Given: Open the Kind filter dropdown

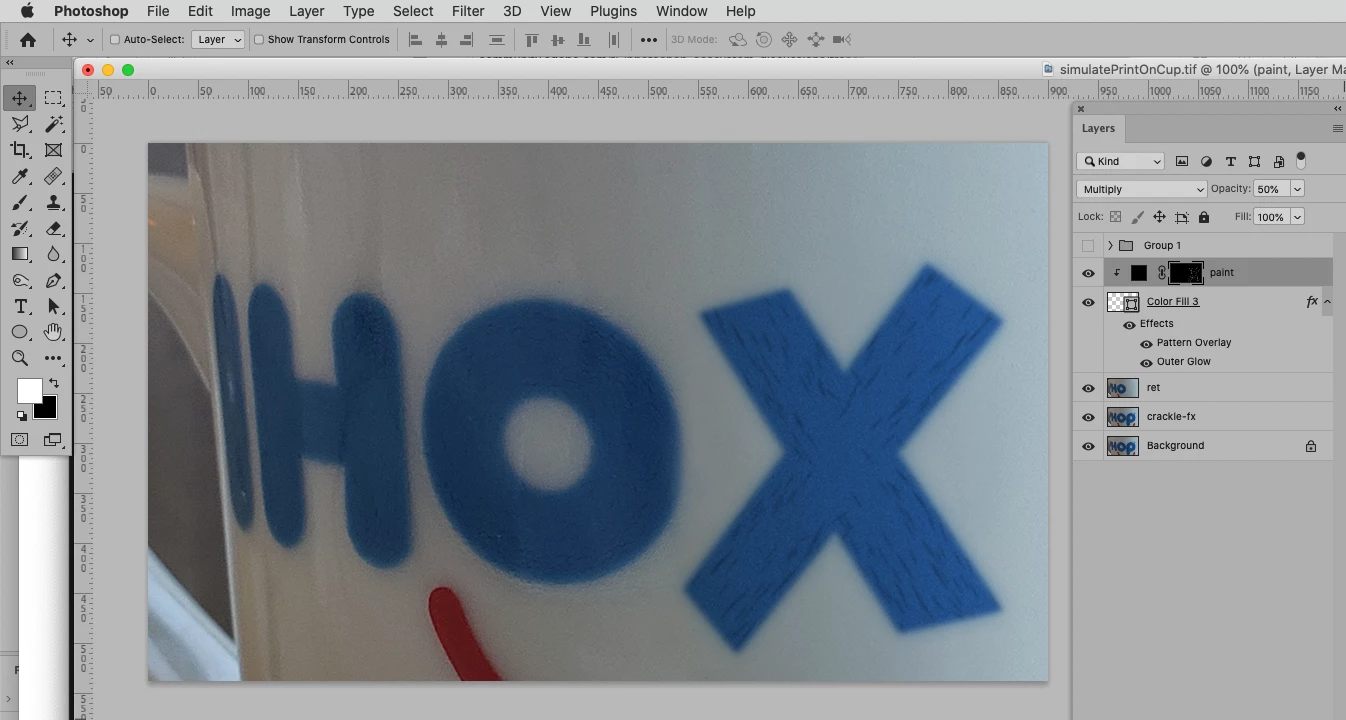Looking at the screenshot, I should pyautogui.click(x=1121, y=161).
